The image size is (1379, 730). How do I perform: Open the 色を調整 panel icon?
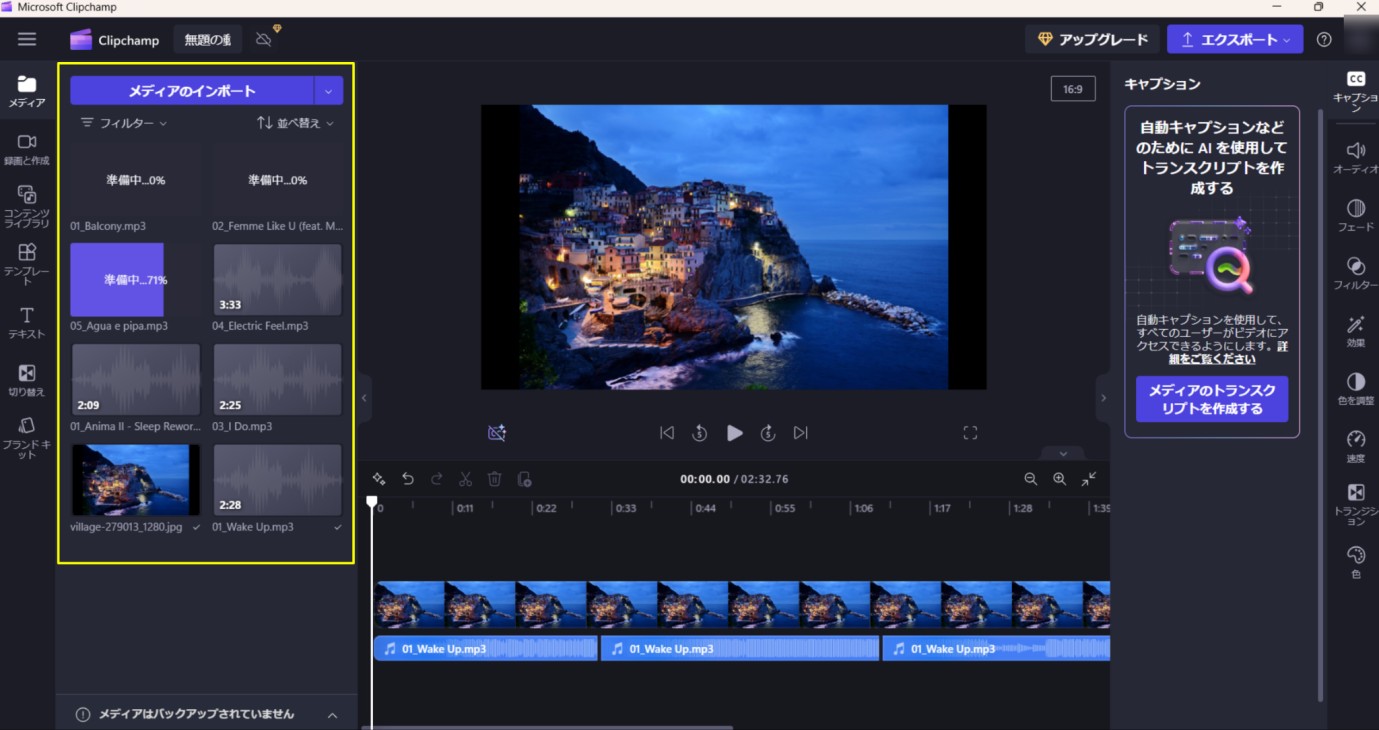[1356, 389]
